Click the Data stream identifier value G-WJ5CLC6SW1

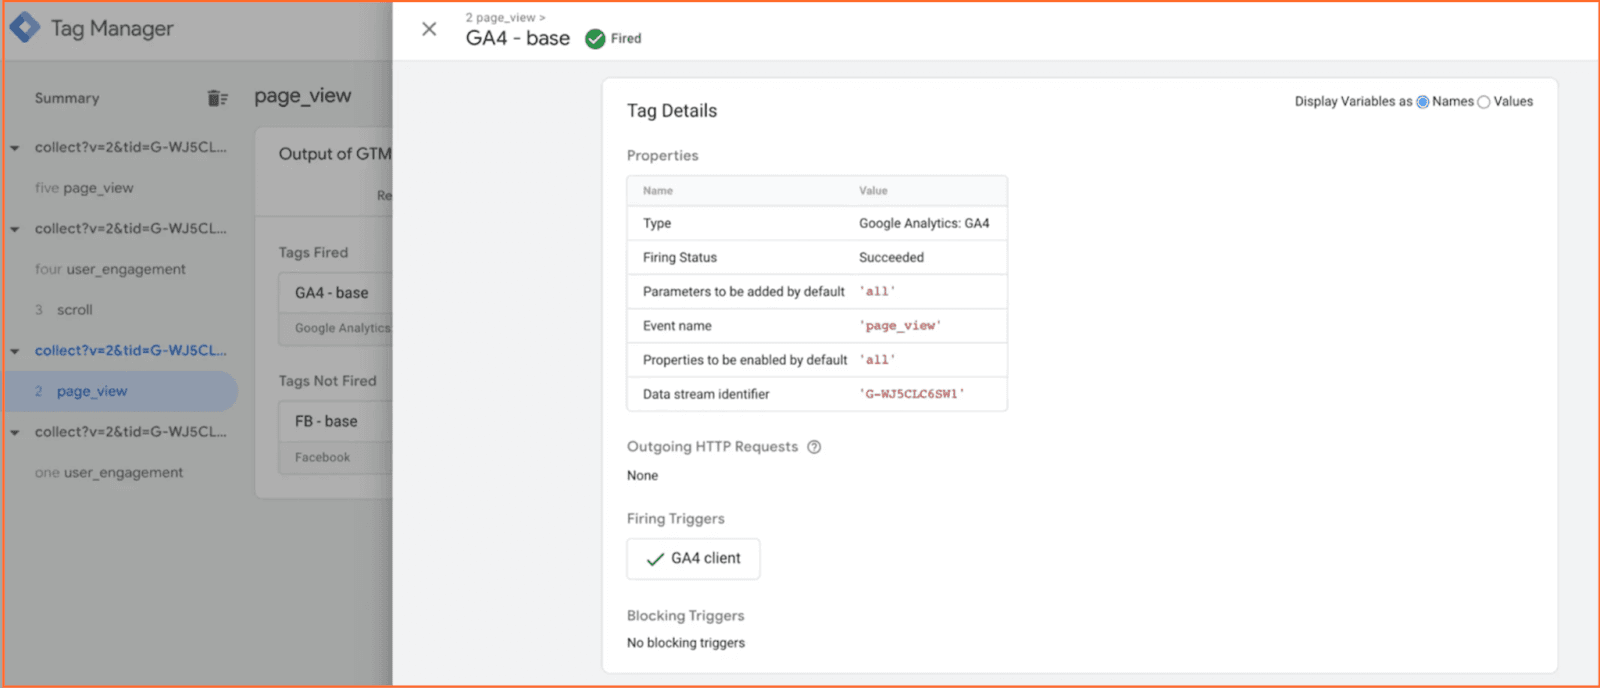[912, 394]
